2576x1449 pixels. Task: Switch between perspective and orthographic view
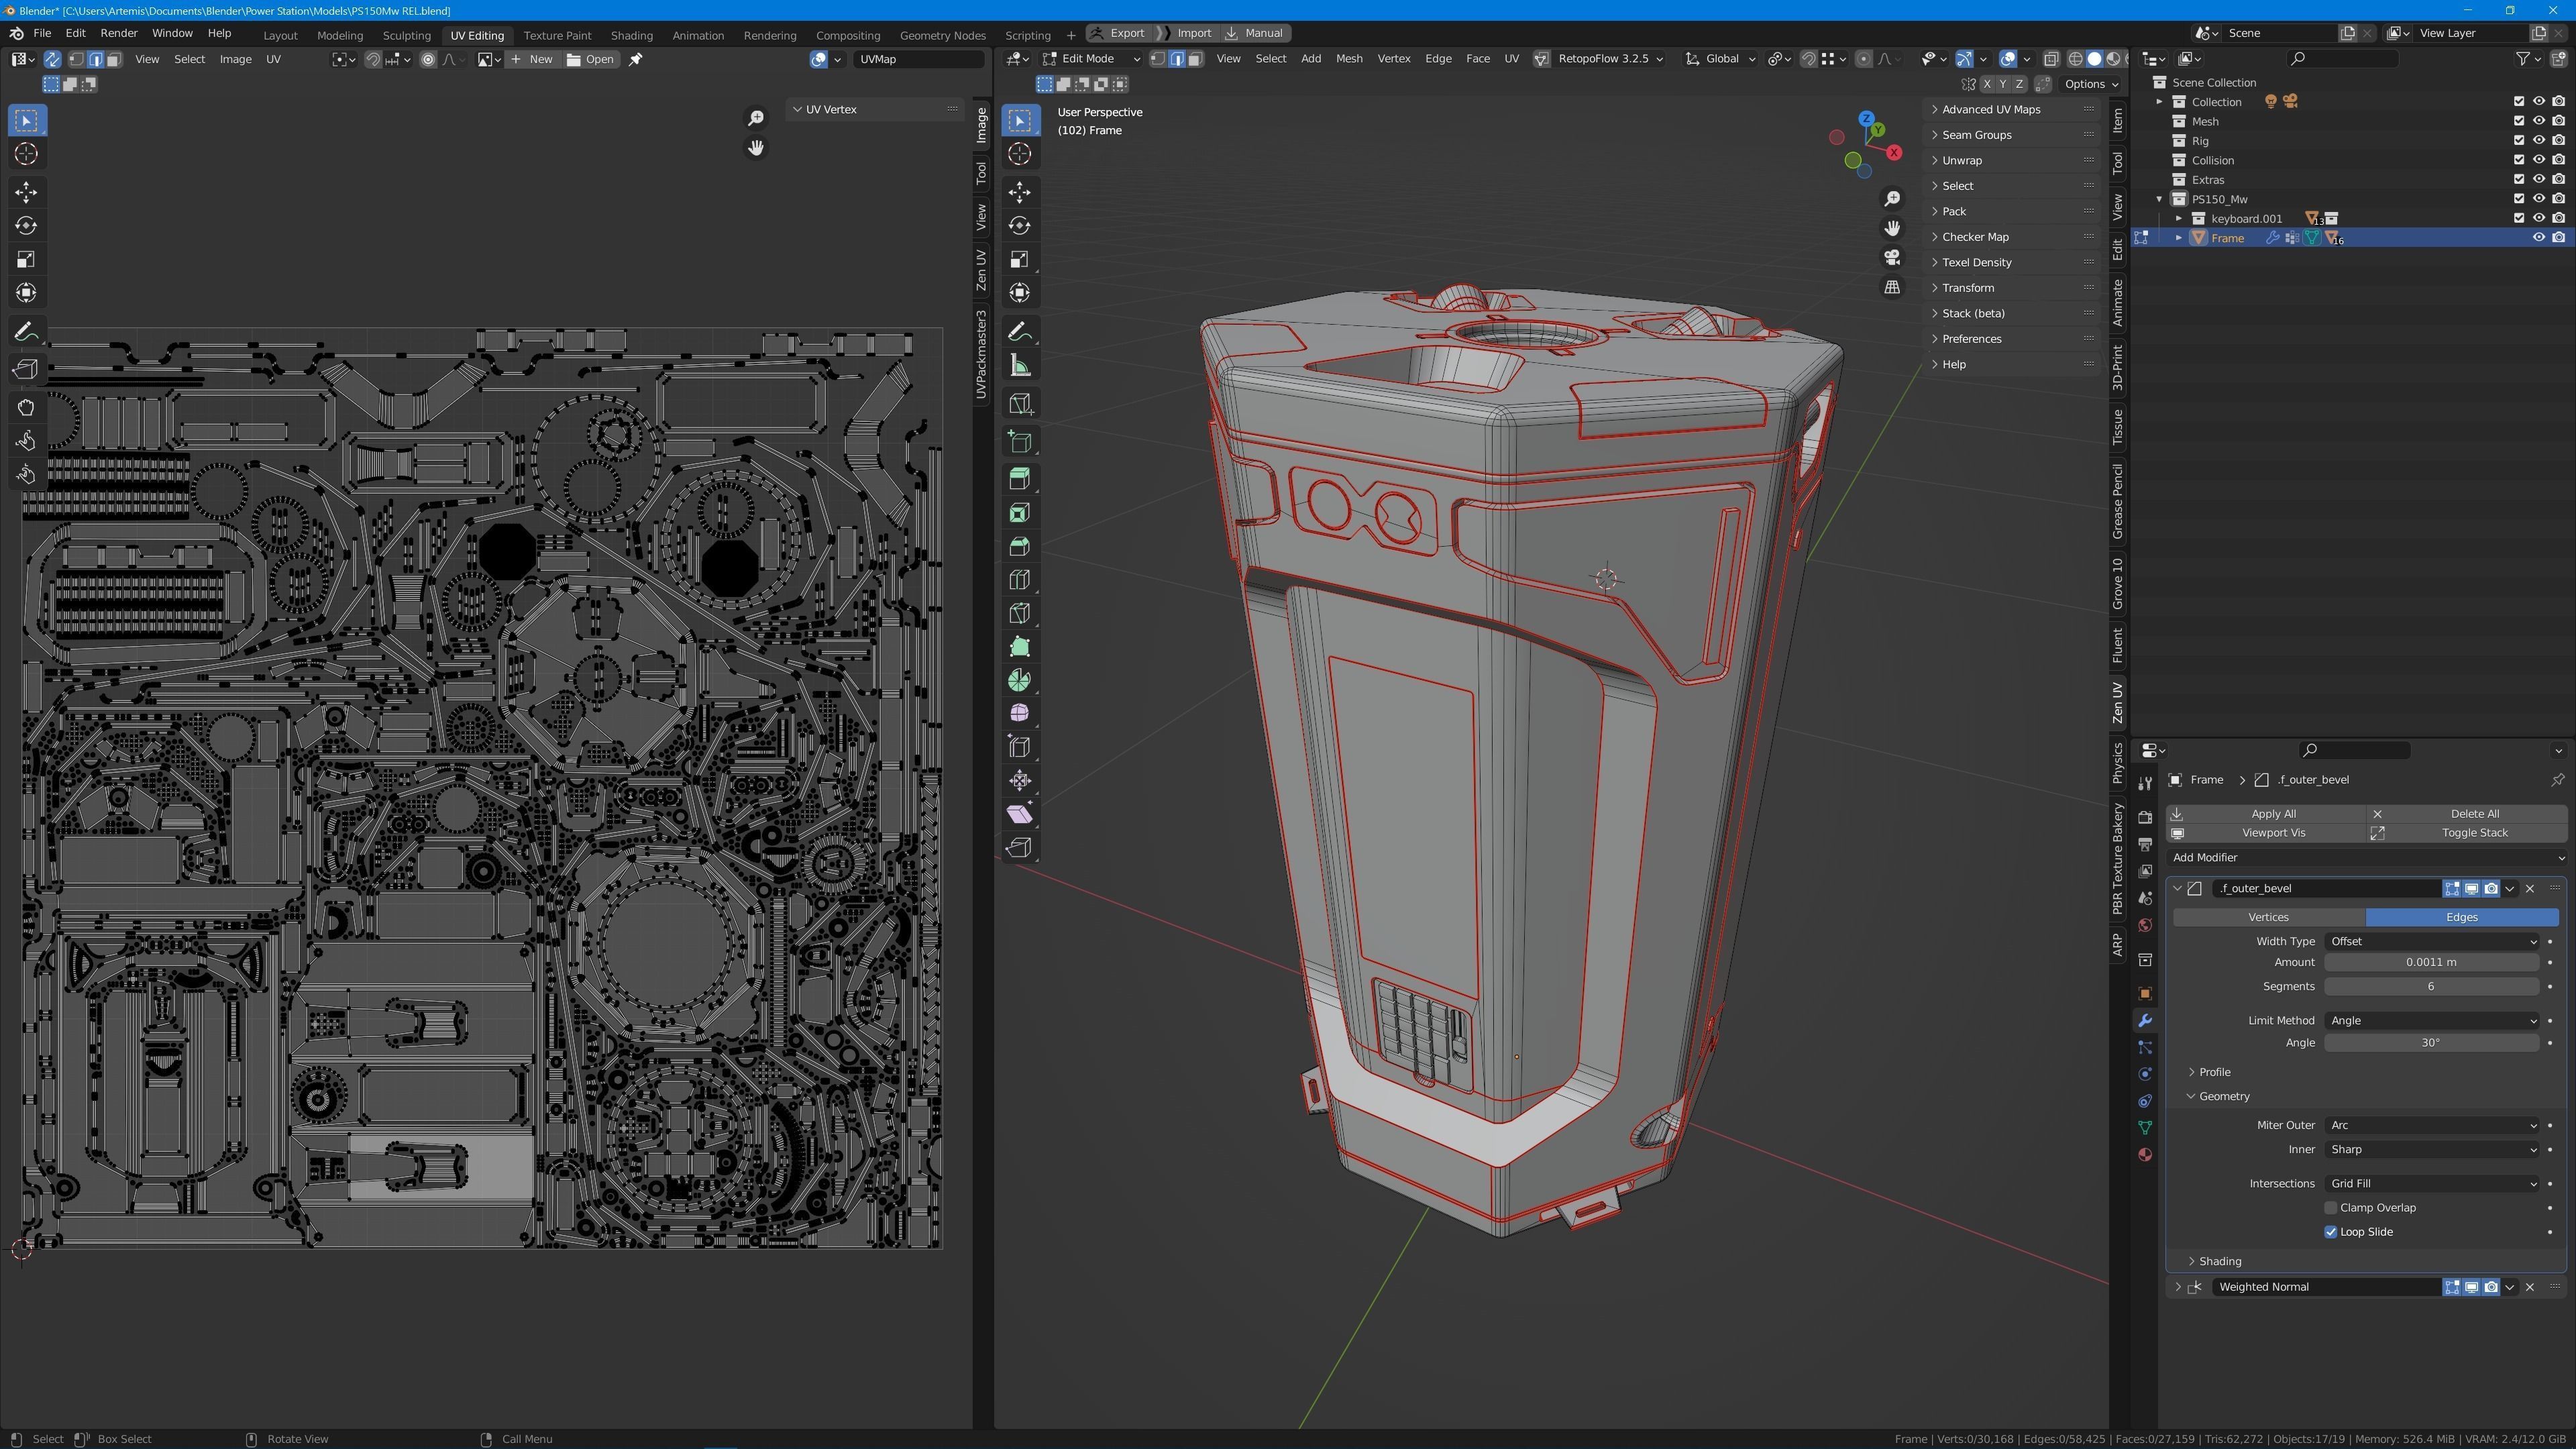(1892, 288)
